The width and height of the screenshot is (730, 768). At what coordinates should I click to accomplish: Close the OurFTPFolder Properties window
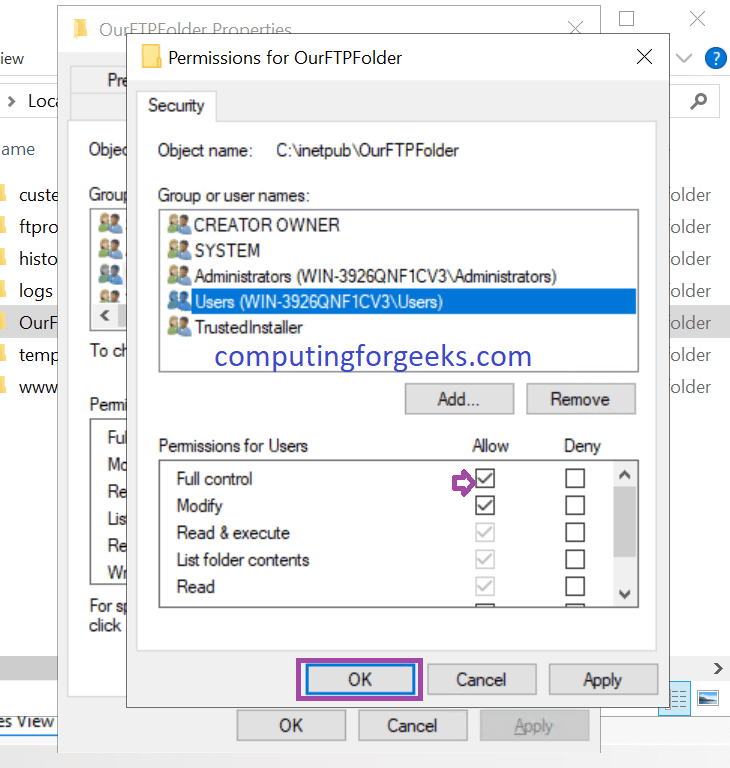[576, 27]
